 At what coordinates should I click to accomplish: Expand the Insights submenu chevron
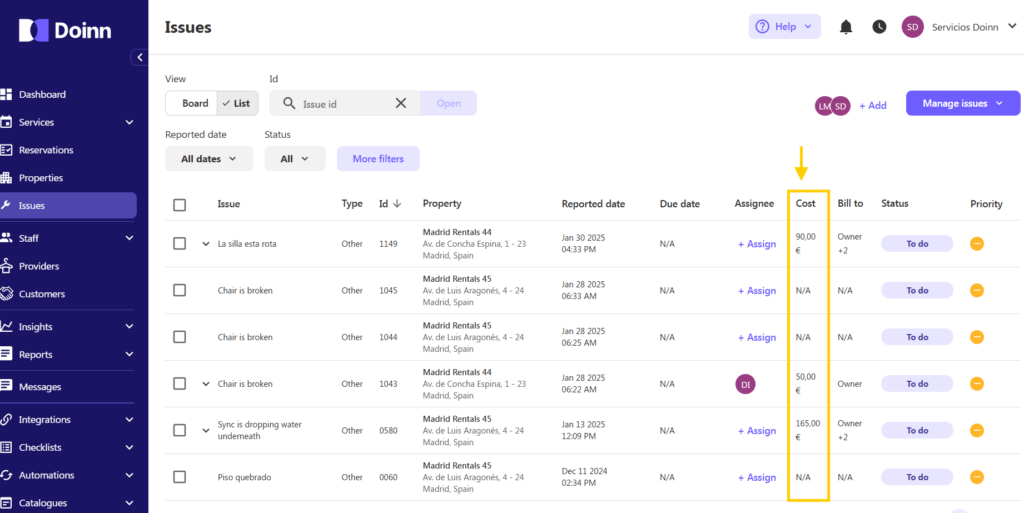129,327
